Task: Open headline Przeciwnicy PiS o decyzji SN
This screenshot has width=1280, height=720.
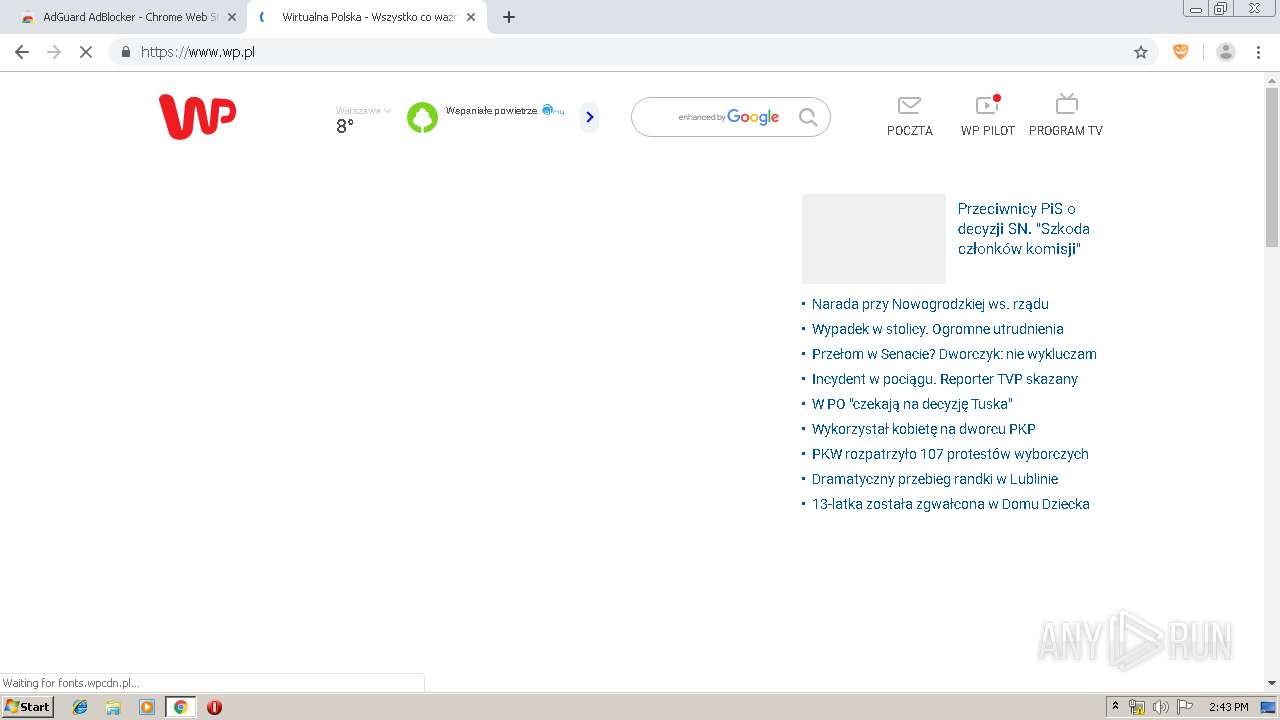Action: [1024, 229]
